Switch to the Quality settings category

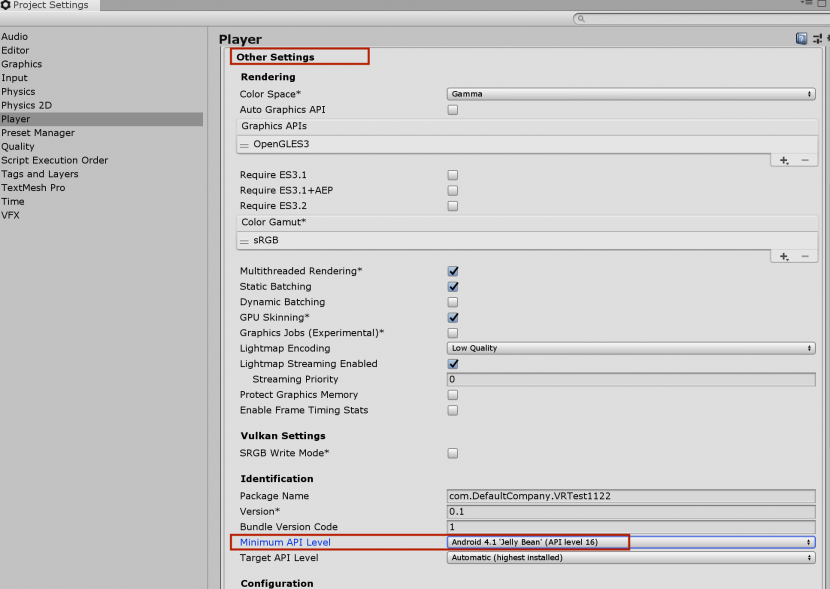coord(18,147)
